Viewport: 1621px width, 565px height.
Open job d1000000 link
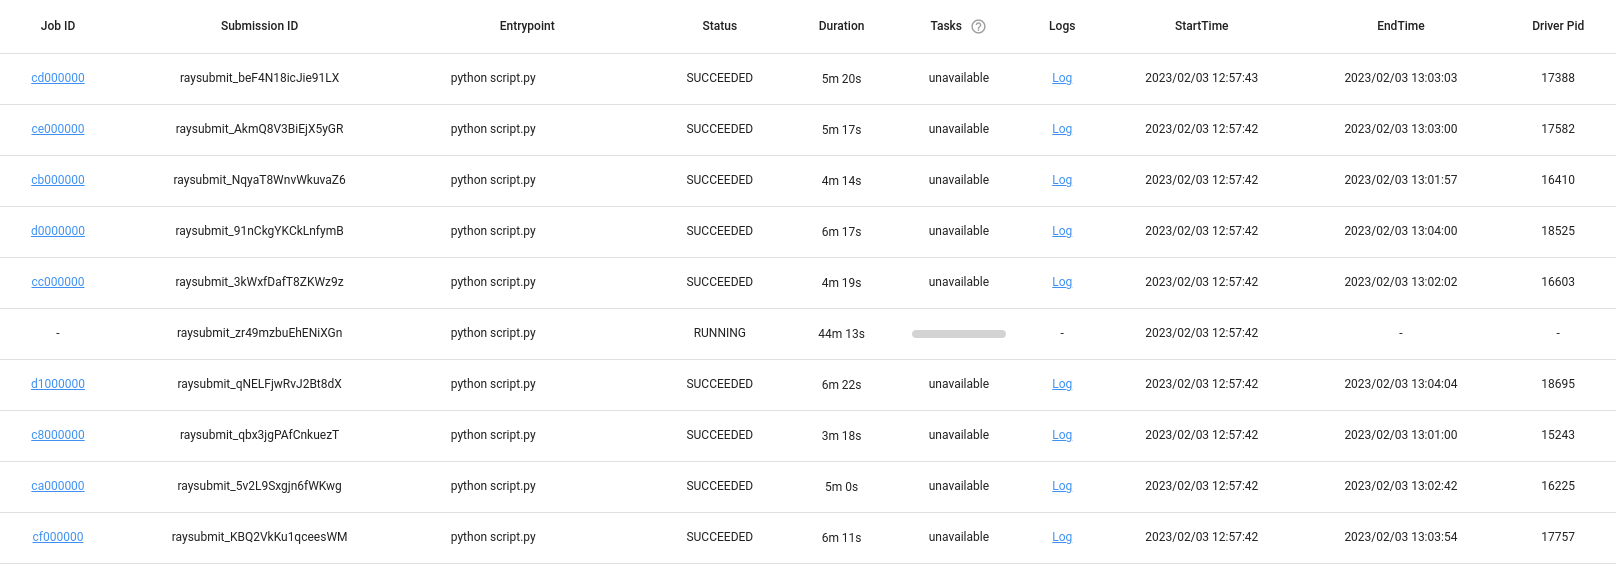[58, 384]
